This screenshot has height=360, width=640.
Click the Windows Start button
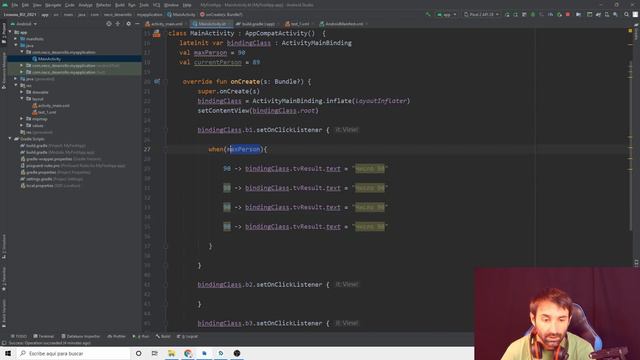pyautogui.click(x=8, y=353)
